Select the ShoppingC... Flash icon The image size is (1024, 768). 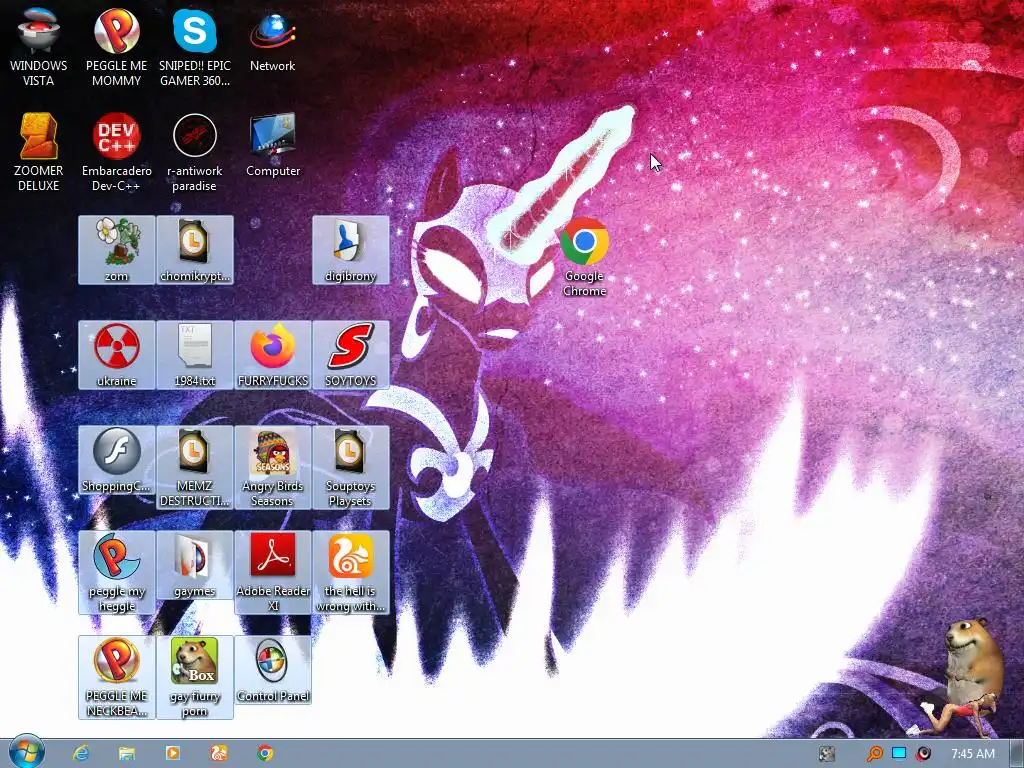tap(116, 460)
